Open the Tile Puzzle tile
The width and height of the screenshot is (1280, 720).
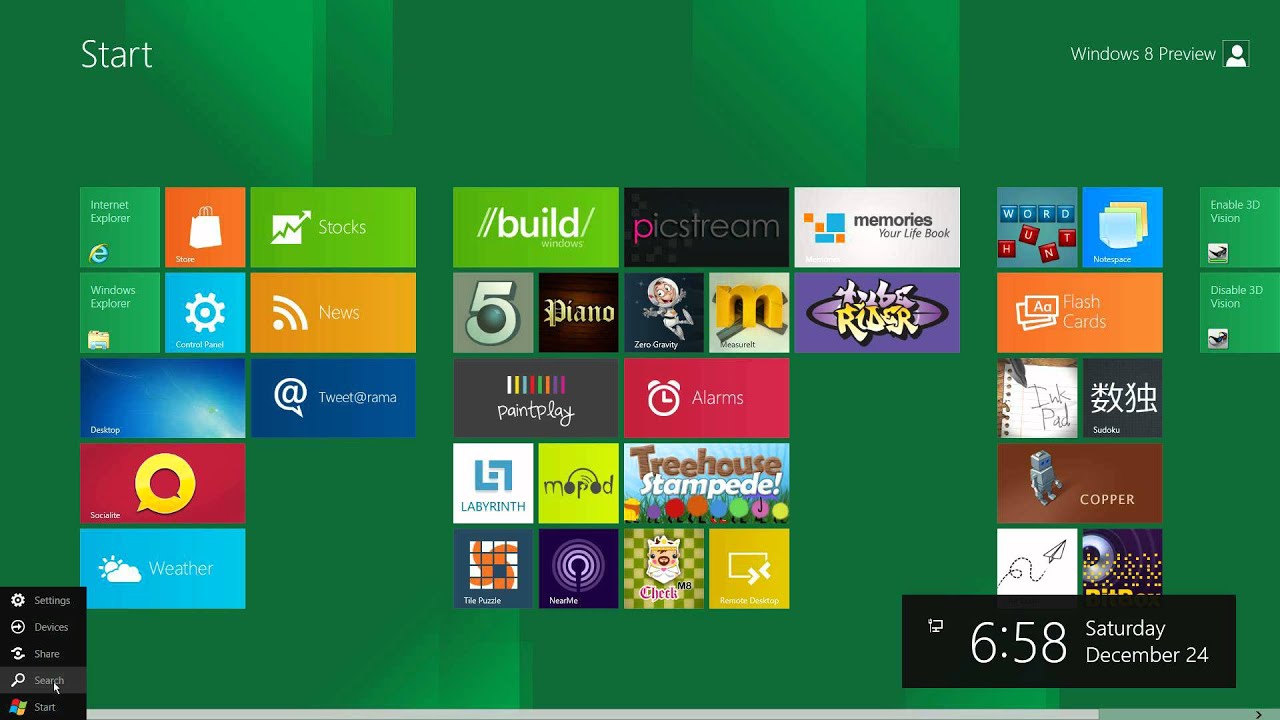493,568
